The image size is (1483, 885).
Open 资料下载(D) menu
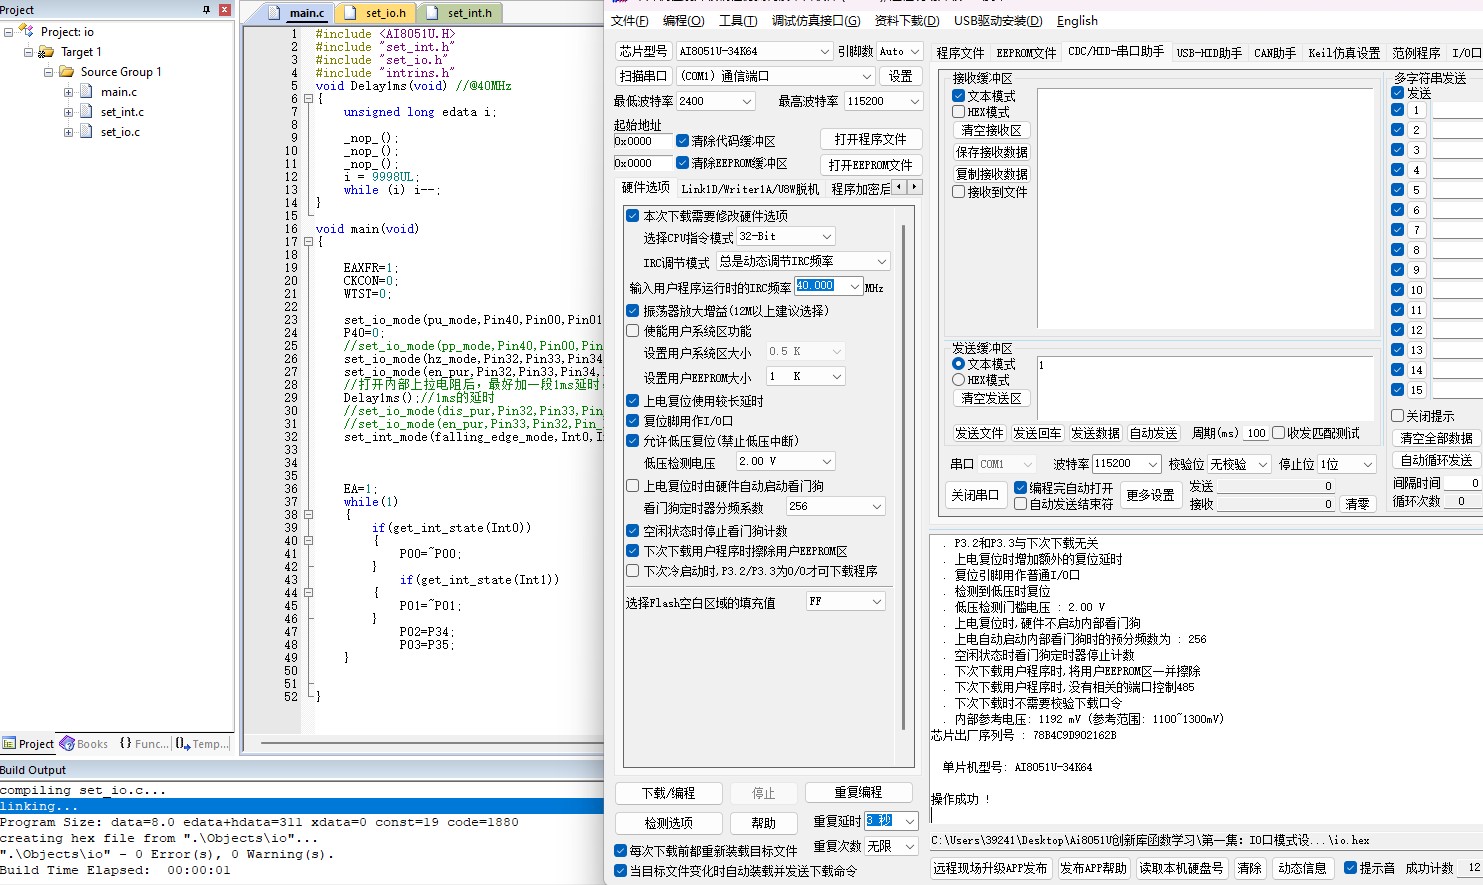907,21
